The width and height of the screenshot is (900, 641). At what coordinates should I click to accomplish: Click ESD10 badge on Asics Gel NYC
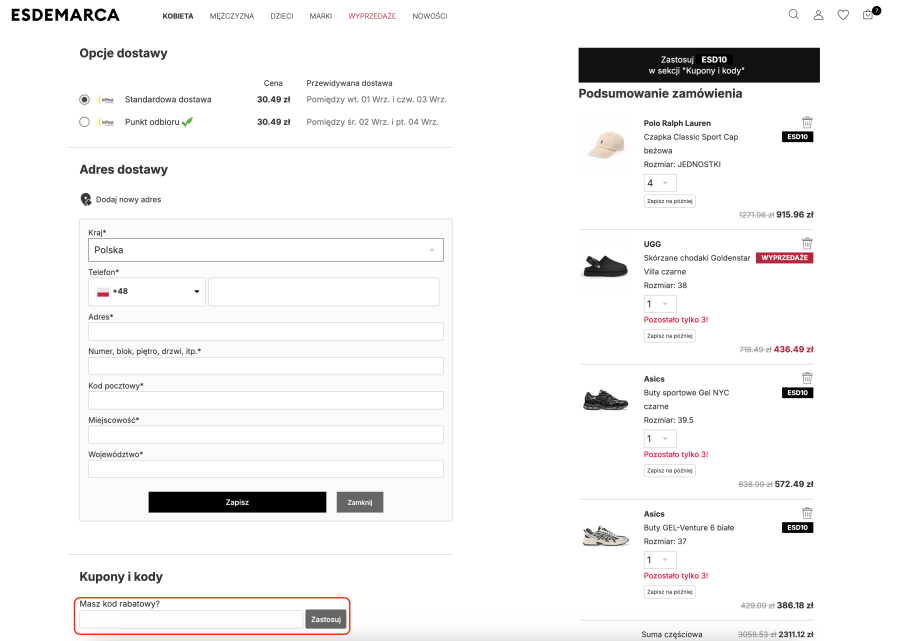[x=797, y=393]
